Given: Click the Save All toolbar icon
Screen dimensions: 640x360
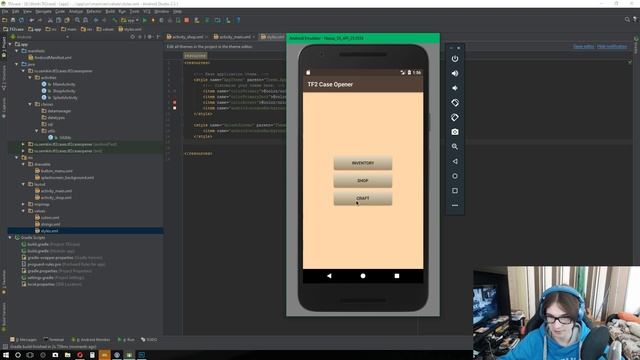Looking at the screenshot, I should tap(13, 20).
